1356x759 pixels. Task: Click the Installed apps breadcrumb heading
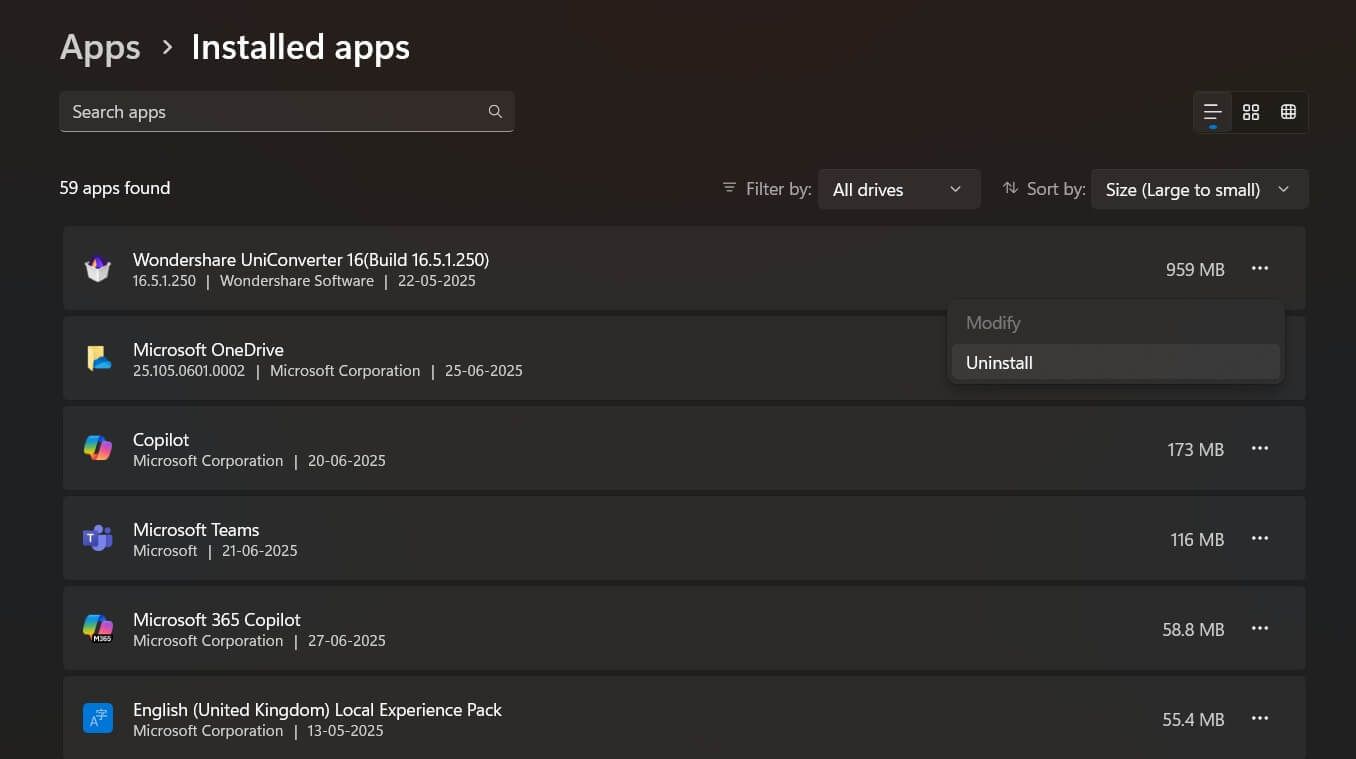[x=300, y=46]
